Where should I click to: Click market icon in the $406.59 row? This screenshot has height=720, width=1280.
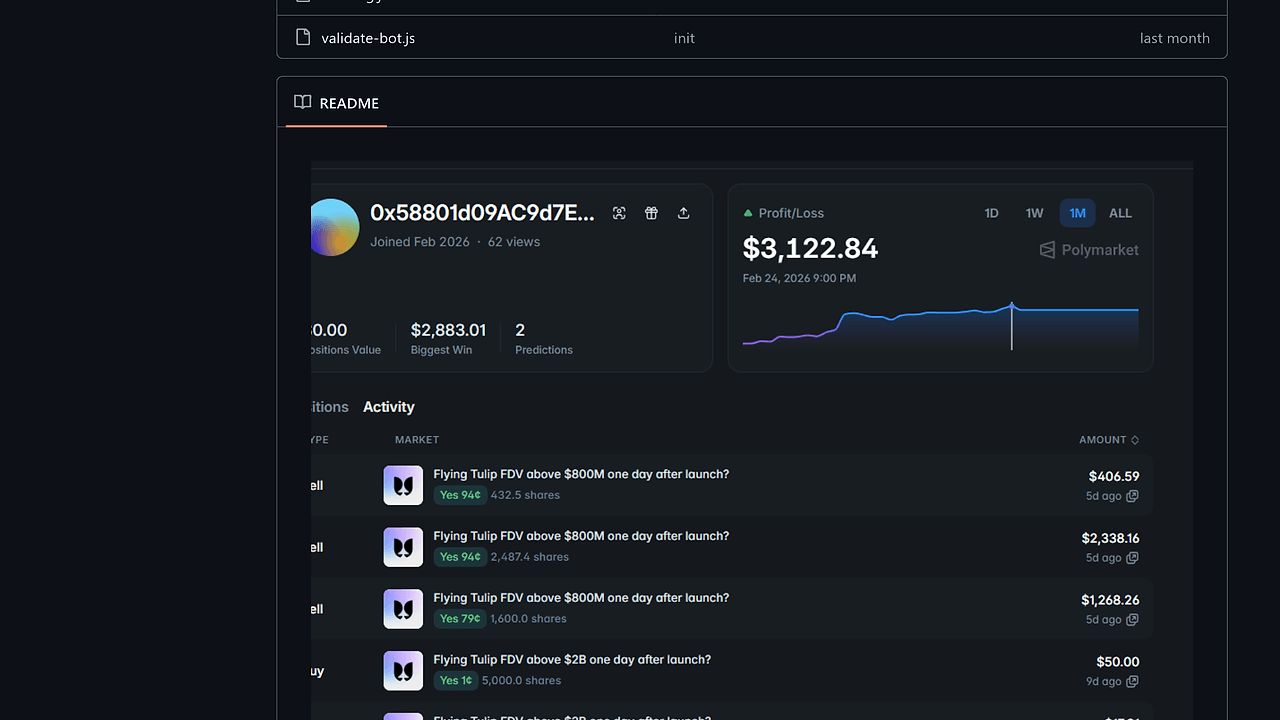[403, 485]
